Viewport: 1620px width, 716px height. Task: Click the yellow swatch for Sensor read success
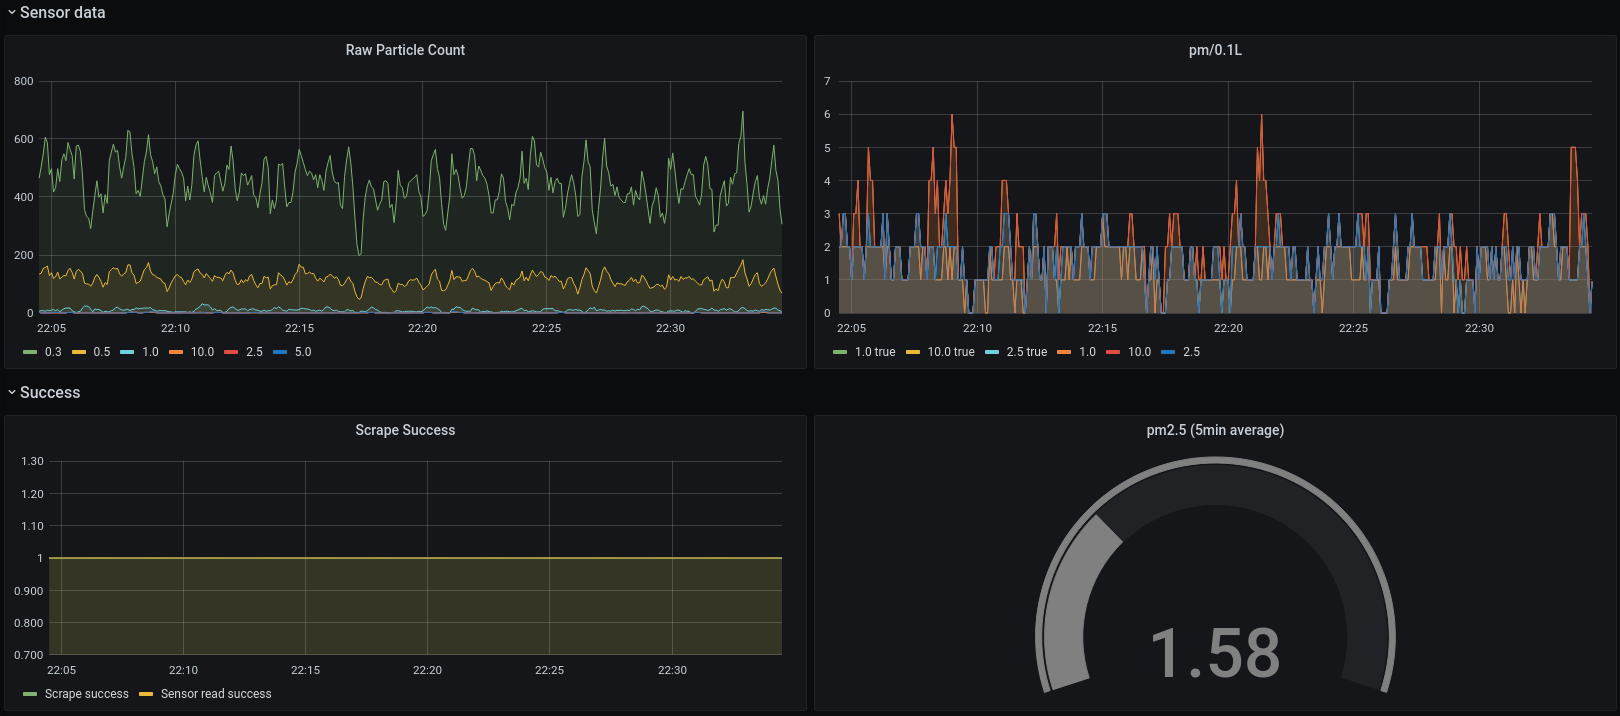tap(146, 694)
